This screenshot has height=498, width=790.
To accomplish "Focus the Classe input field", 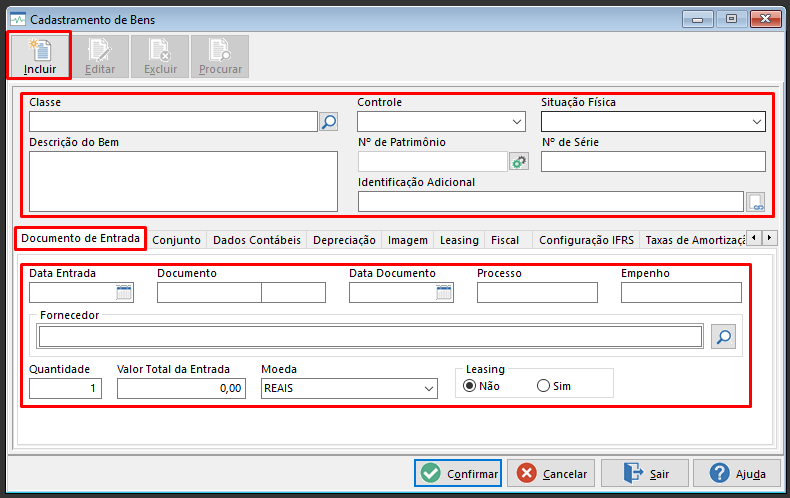I will (x=173, y=121).
